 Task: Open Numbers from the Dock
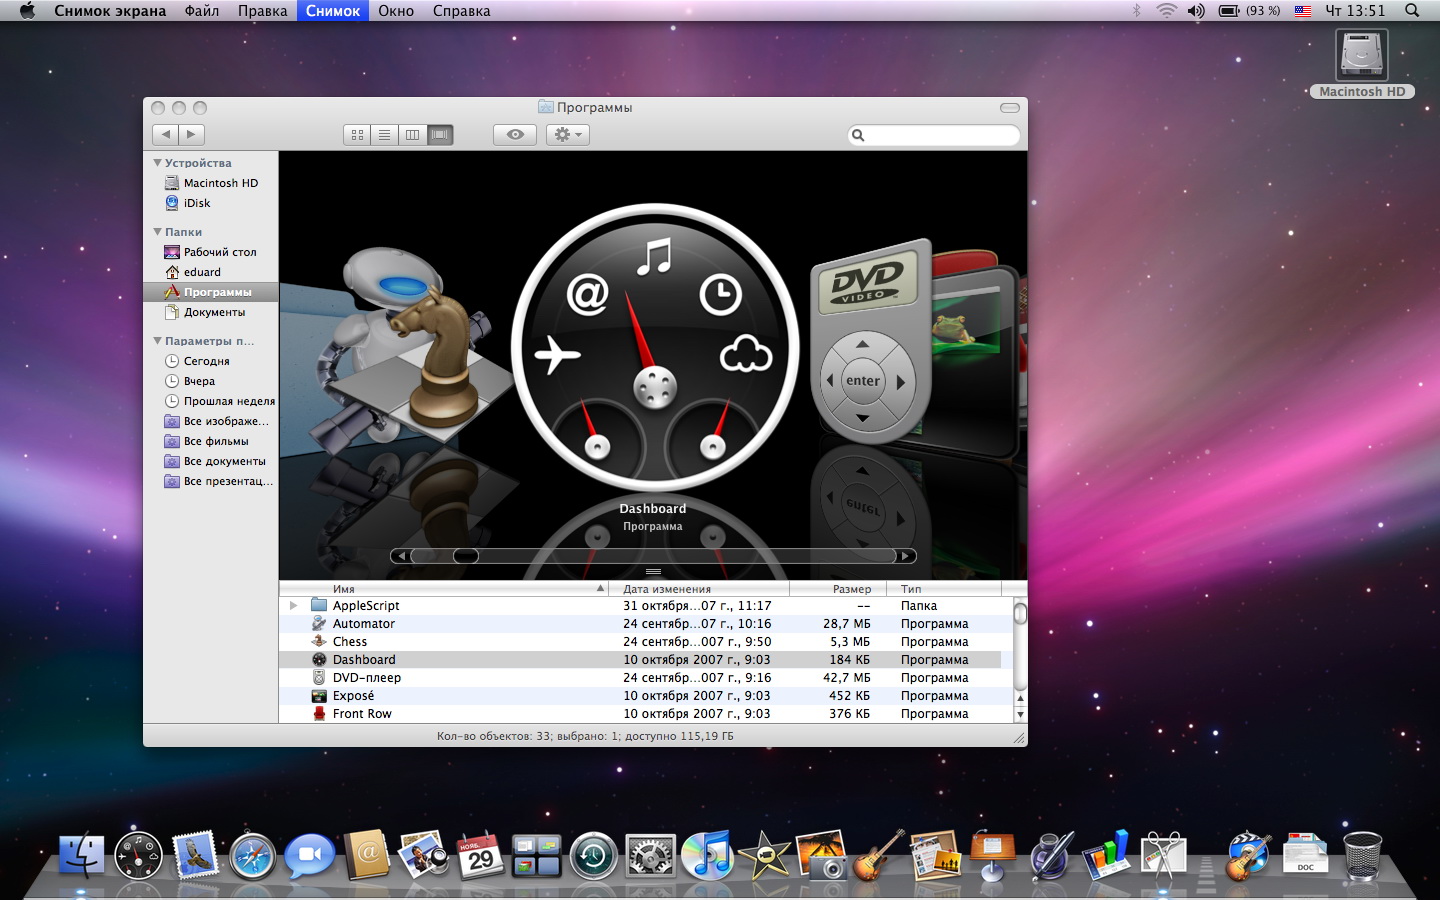pos(1107,856)
